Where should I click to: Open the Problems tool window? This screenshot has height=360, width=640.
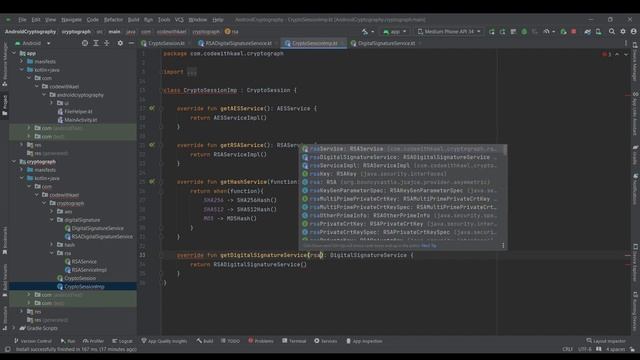pos(261,341)
